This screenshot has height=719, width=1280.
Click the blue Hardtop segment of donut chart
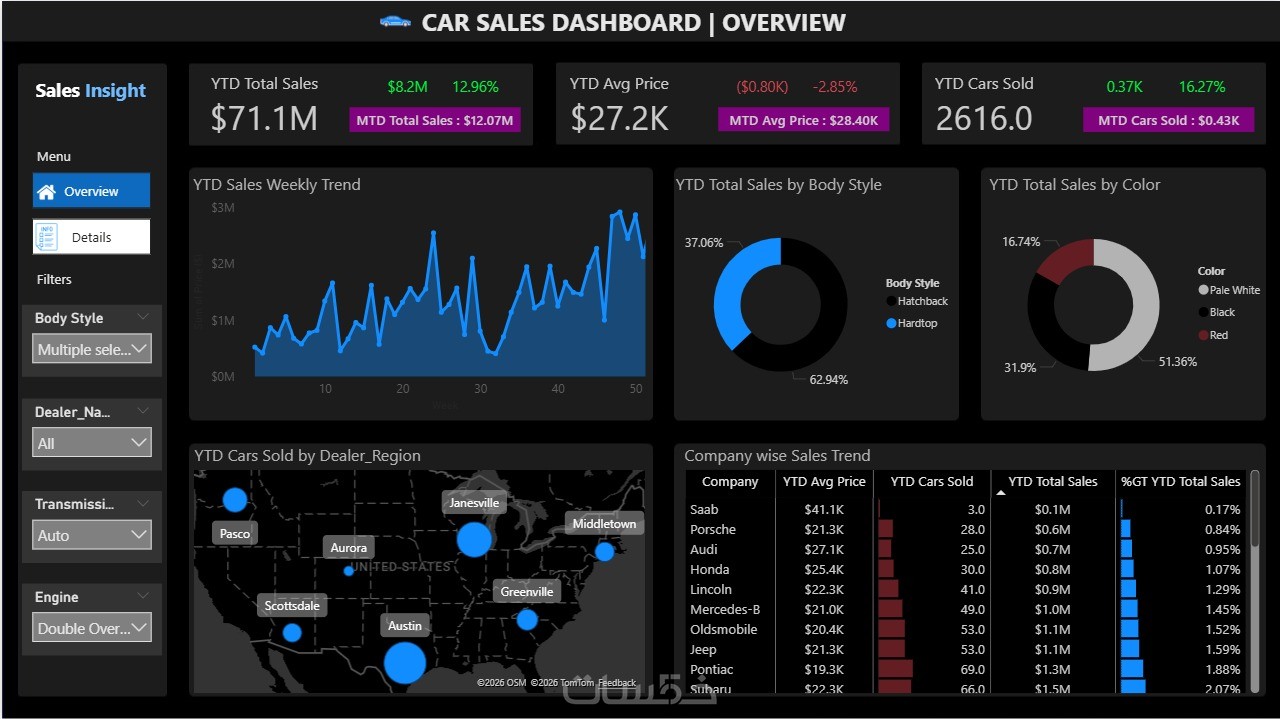(731, 292)
